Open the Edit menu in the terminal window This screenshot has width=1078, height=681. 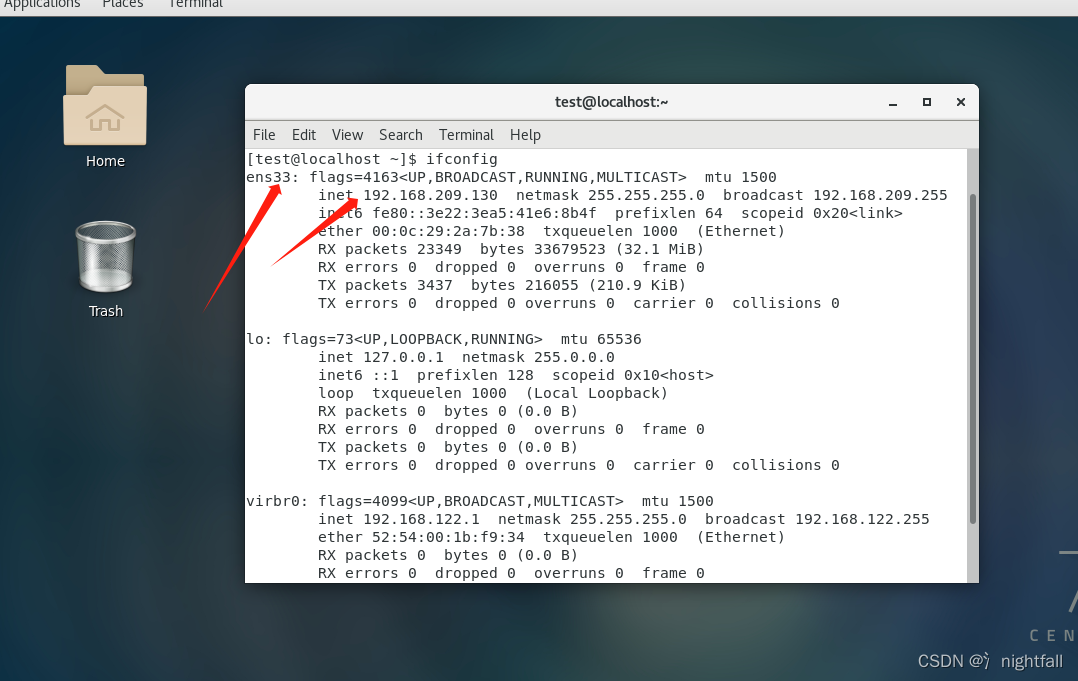click(x=303, y=135)
